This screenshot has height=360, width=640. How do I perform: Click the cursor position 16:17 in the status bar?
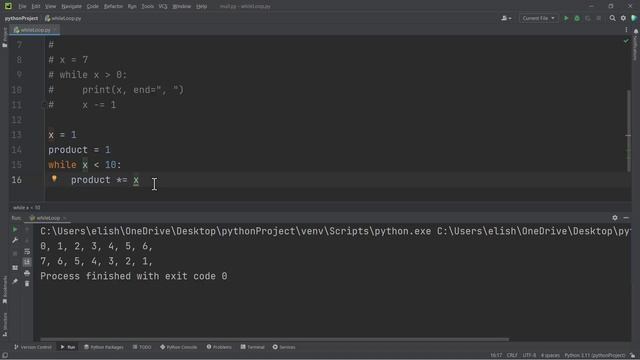click(496, 356)
